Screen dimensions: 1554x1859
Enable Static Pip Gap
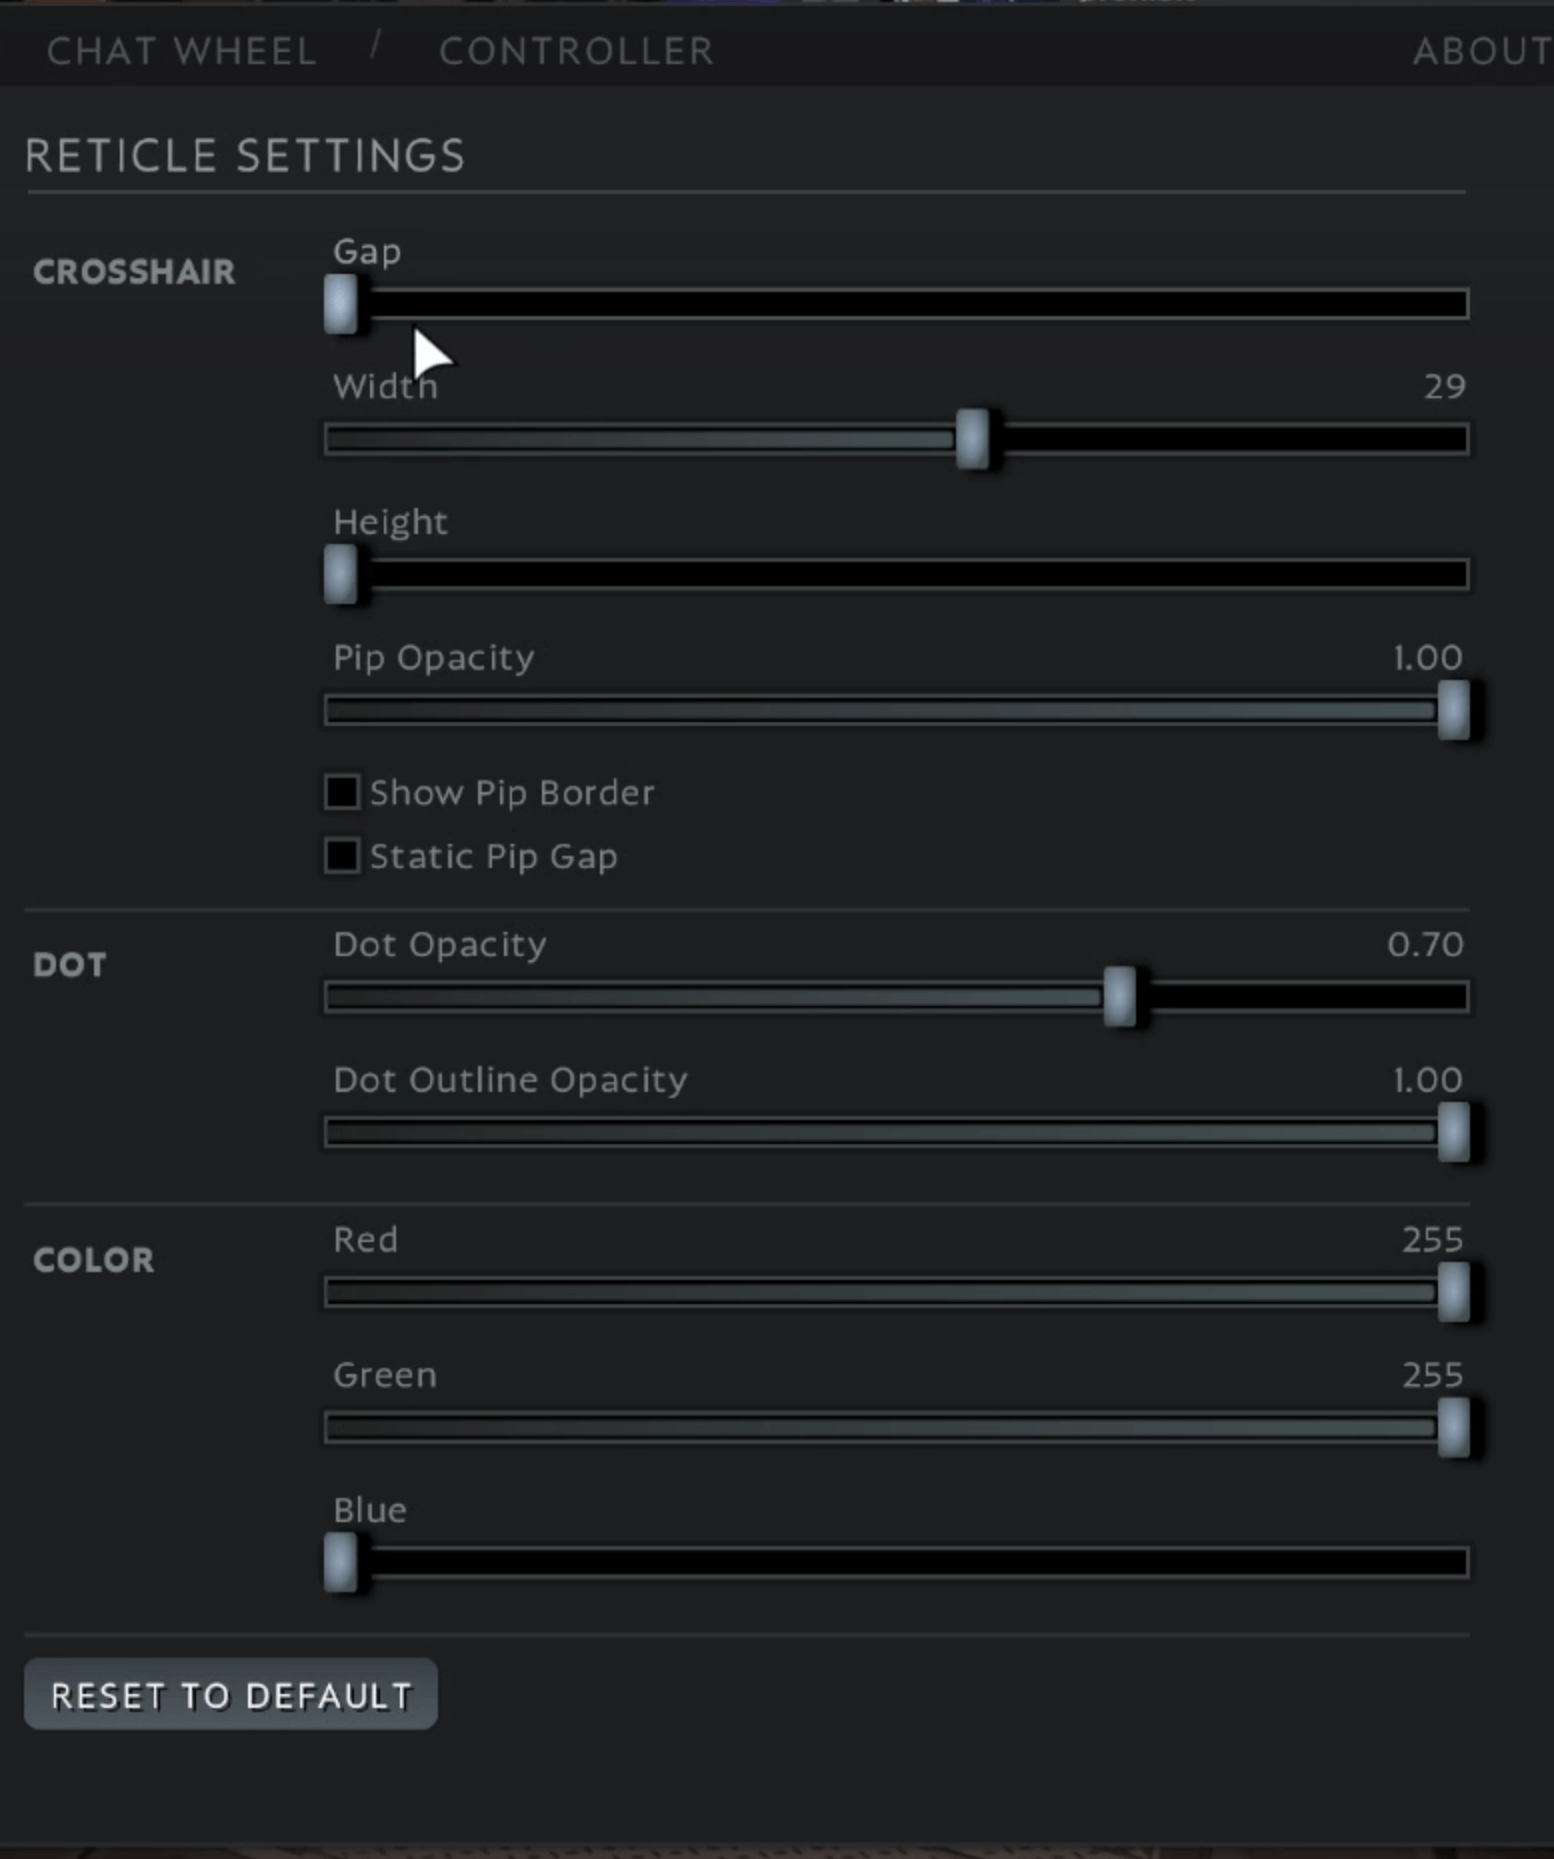340,856
